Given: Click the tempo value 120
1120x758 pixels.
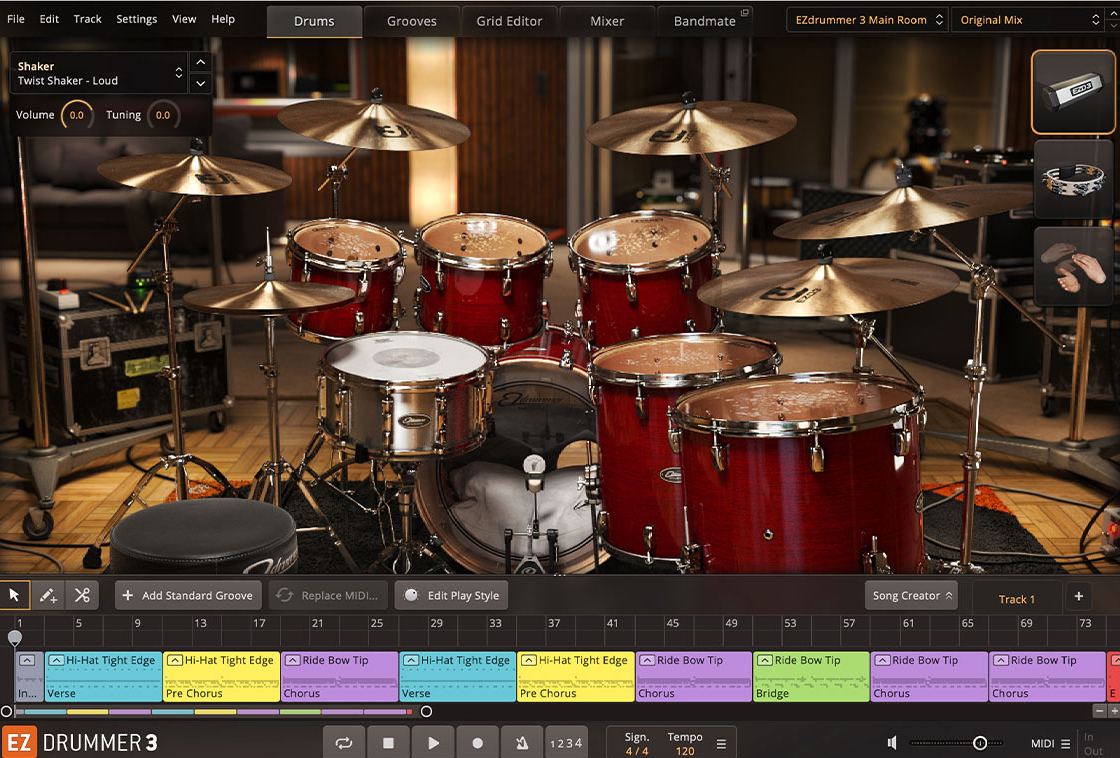Looking at the screenshot, I should point(685,751).
